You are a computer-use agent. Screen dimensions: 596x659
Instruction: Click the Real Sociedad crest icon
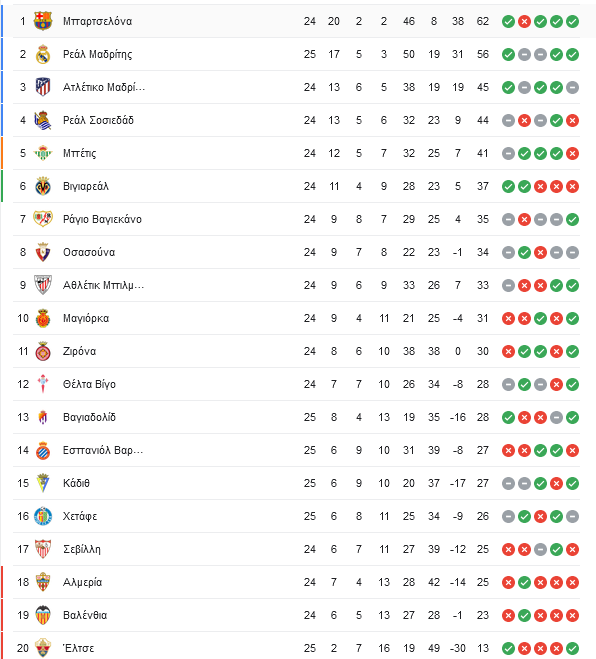point(43,120)
